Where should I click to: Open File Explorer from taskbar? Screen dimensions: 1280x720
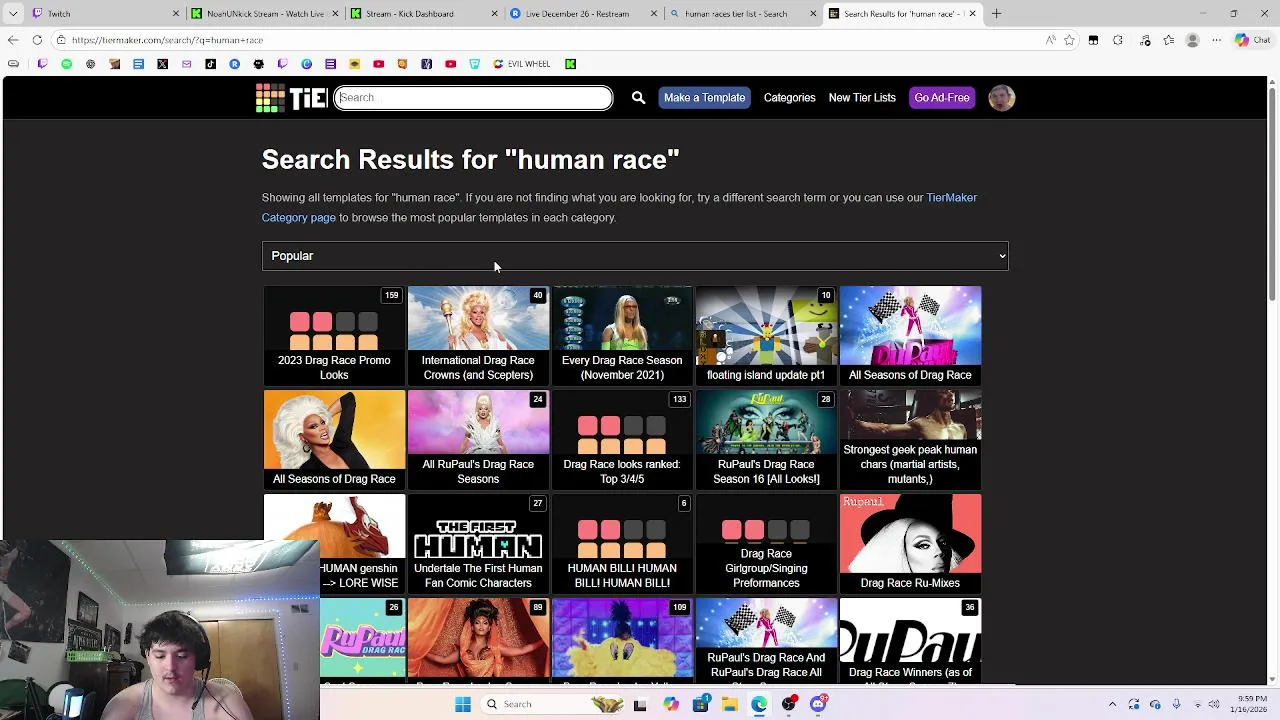click(x=729, y=704)
